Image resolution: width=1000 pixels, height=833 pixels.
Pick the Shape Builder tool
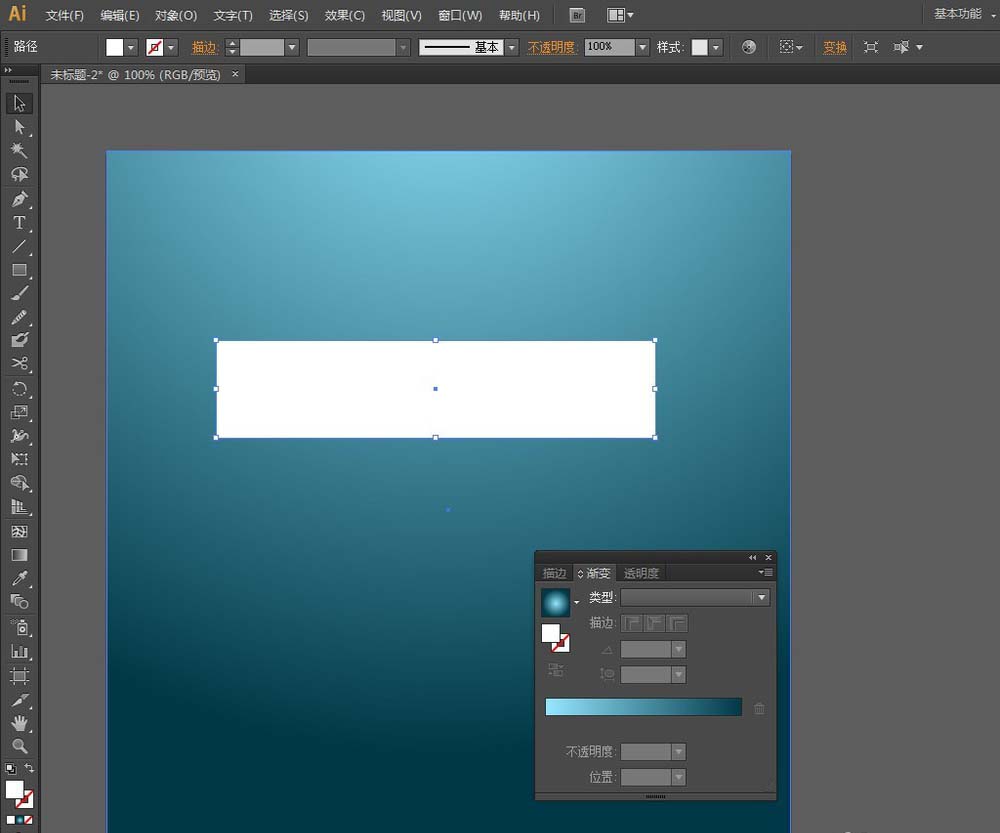(19, 483)
